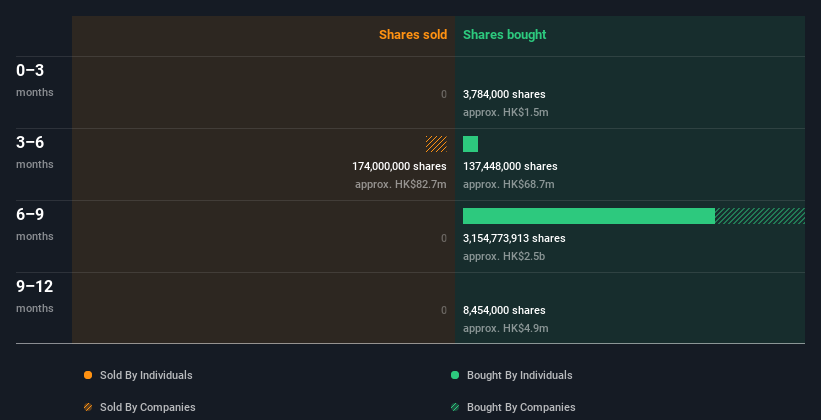Click the approx. HK$82.7m value

point(401,184)
